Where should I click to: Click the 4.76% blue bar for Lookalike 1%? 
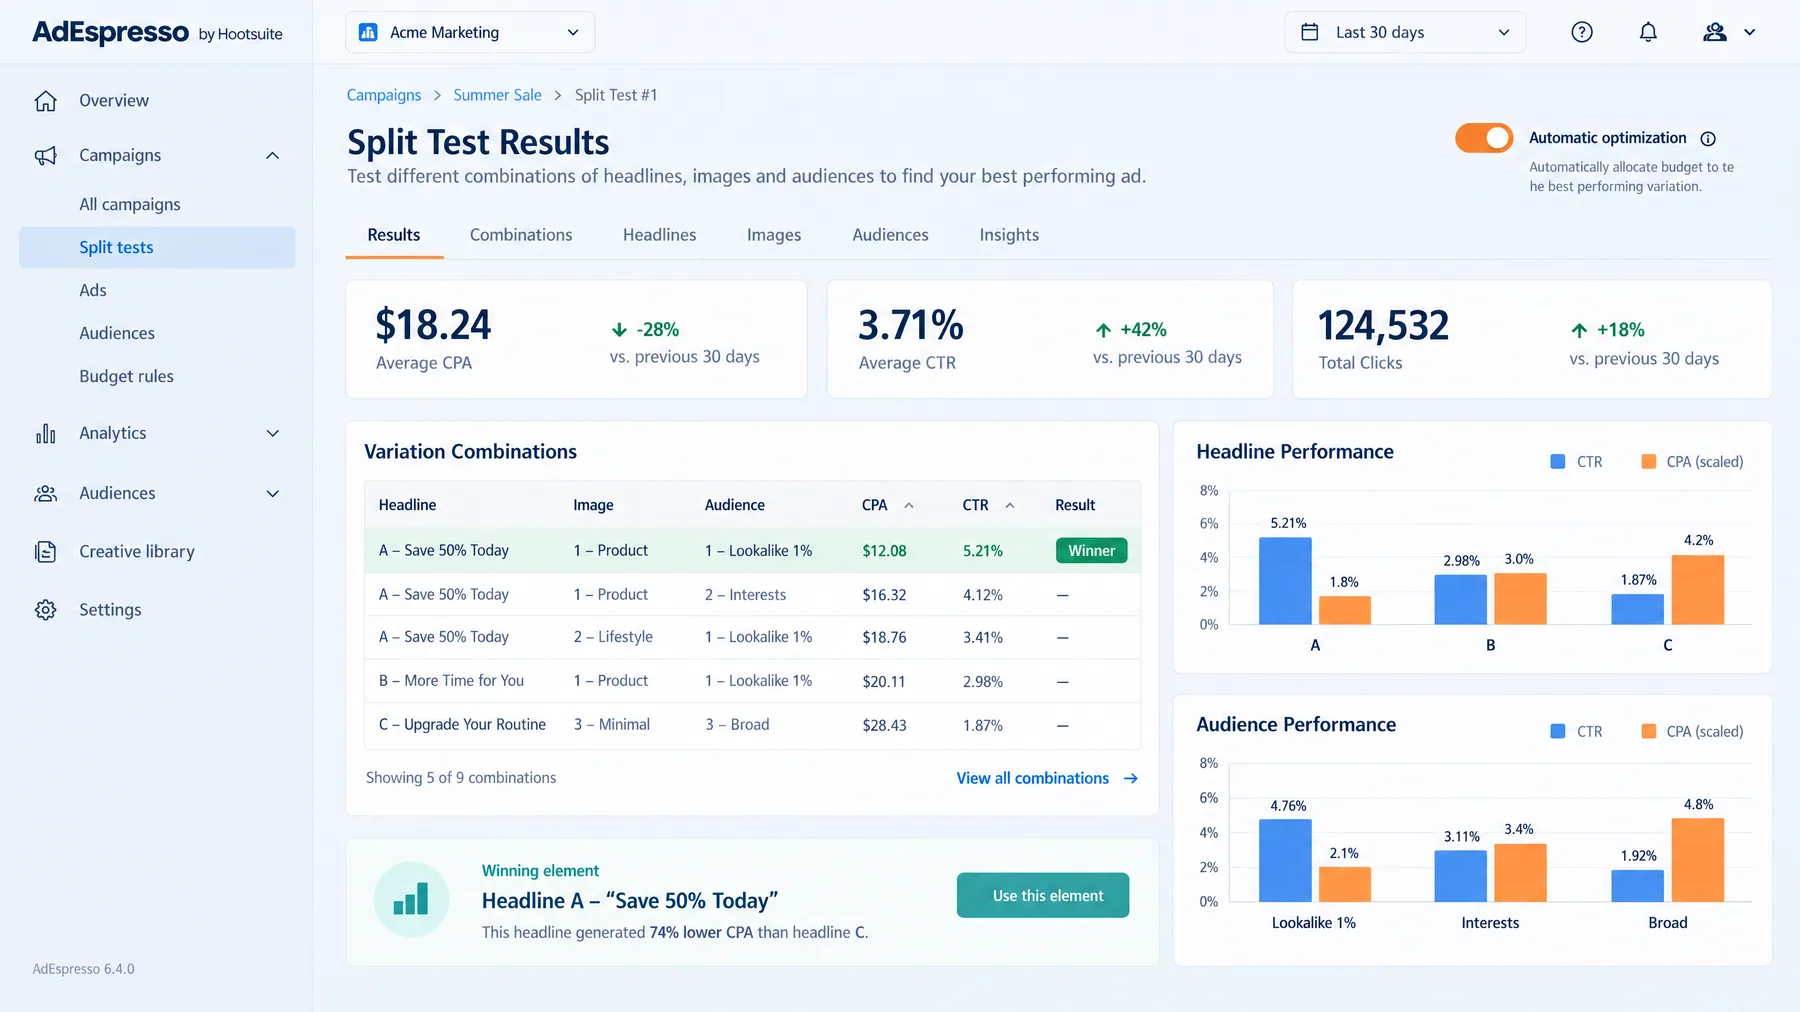coord(1285,861)
